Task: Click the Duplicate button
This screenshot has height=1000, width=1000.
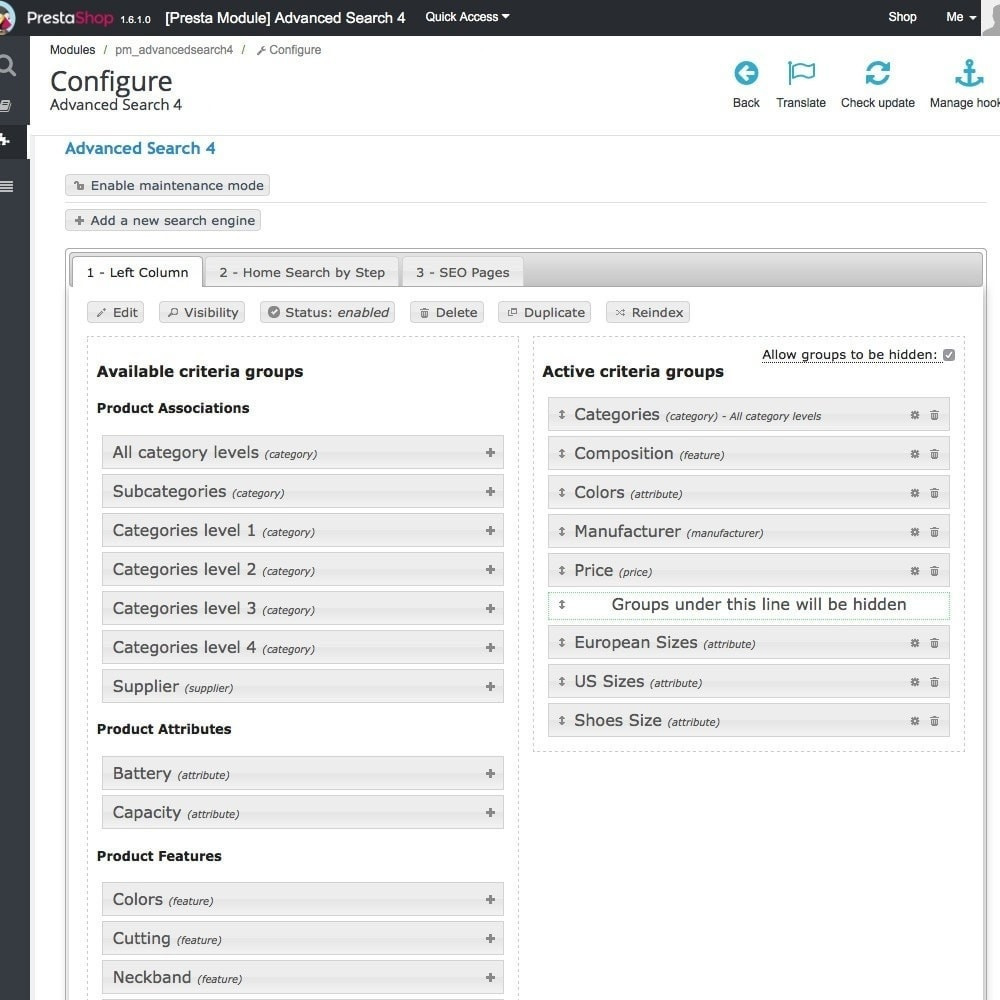Action: [545, 312]
